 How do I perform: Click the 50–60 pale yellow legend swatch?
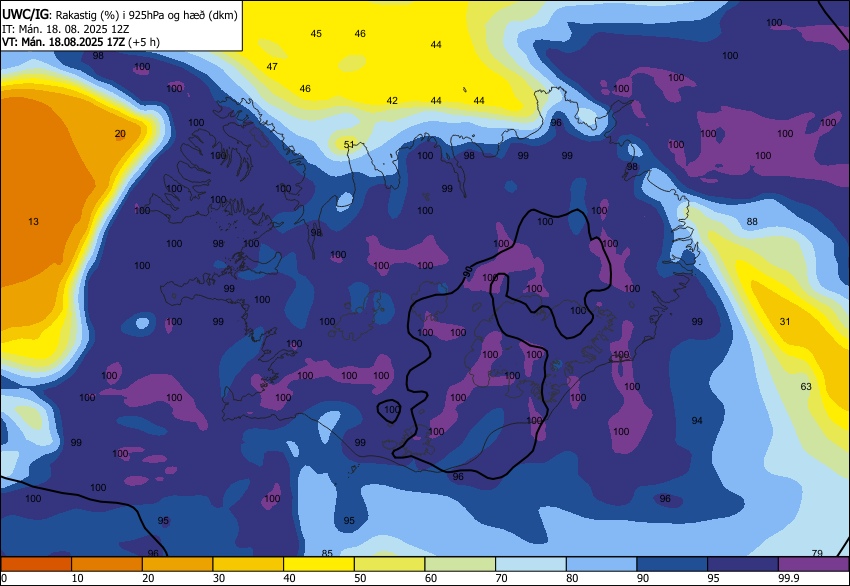[390, 564]
